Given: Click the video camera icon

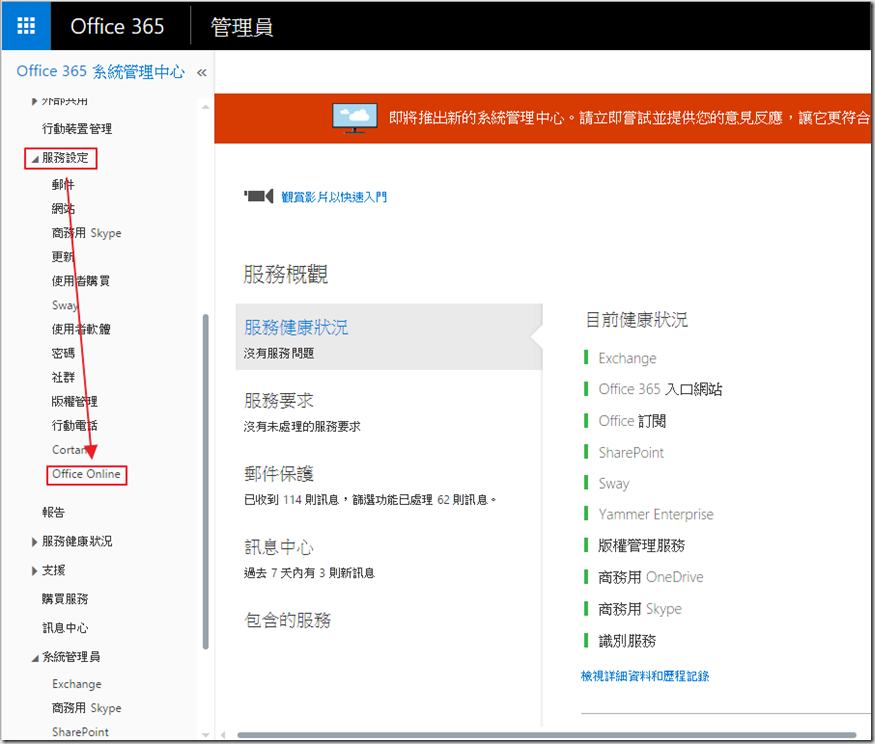Looking at the screenshot, I should [259, 197].
